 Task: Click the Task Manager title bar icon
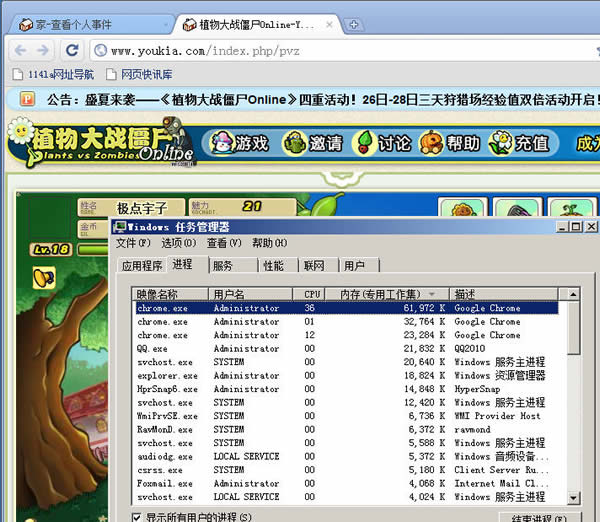(x=120, y=226)
